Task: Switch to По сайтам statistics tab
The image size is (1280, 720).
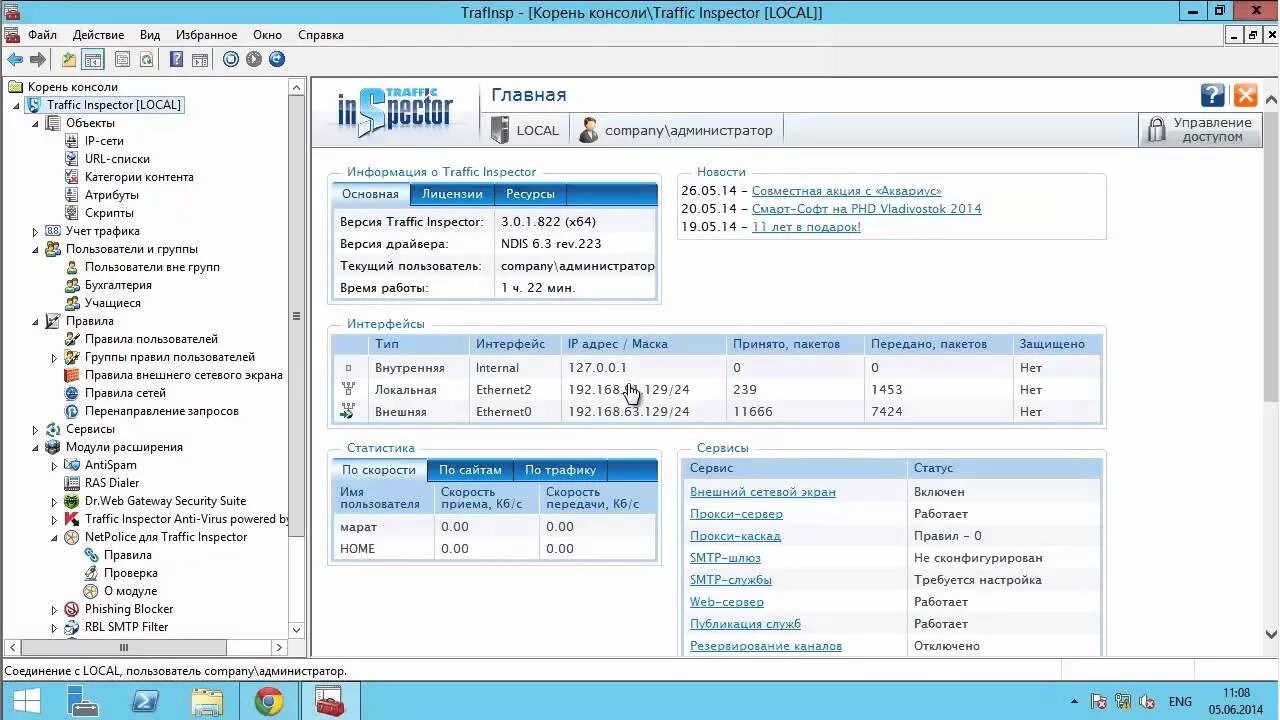Action: point(470,470)
